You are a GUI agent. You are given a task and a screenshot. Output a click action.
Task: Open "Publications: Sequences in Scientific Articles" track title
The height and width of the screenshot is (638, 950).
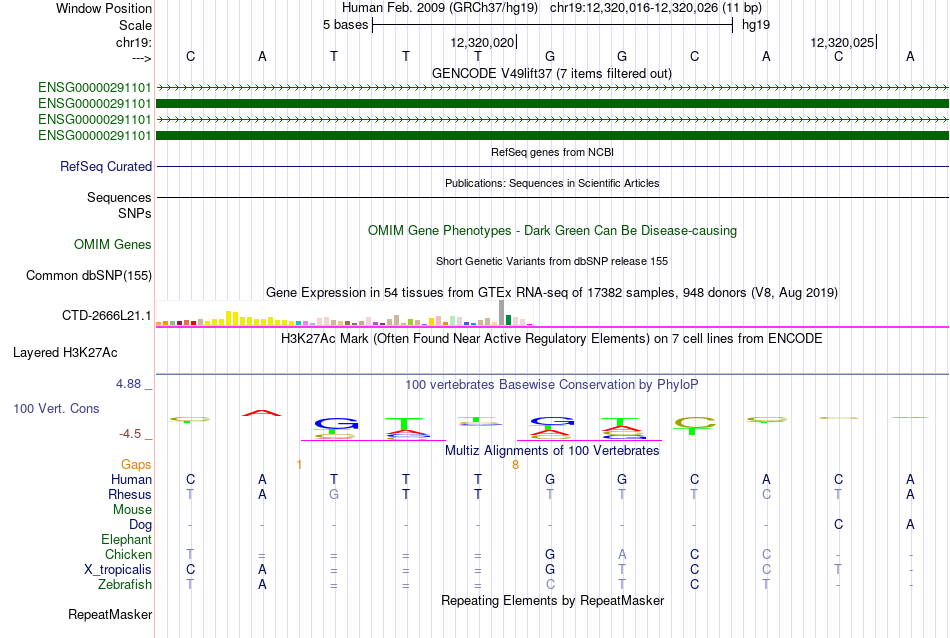click(552, 183)
